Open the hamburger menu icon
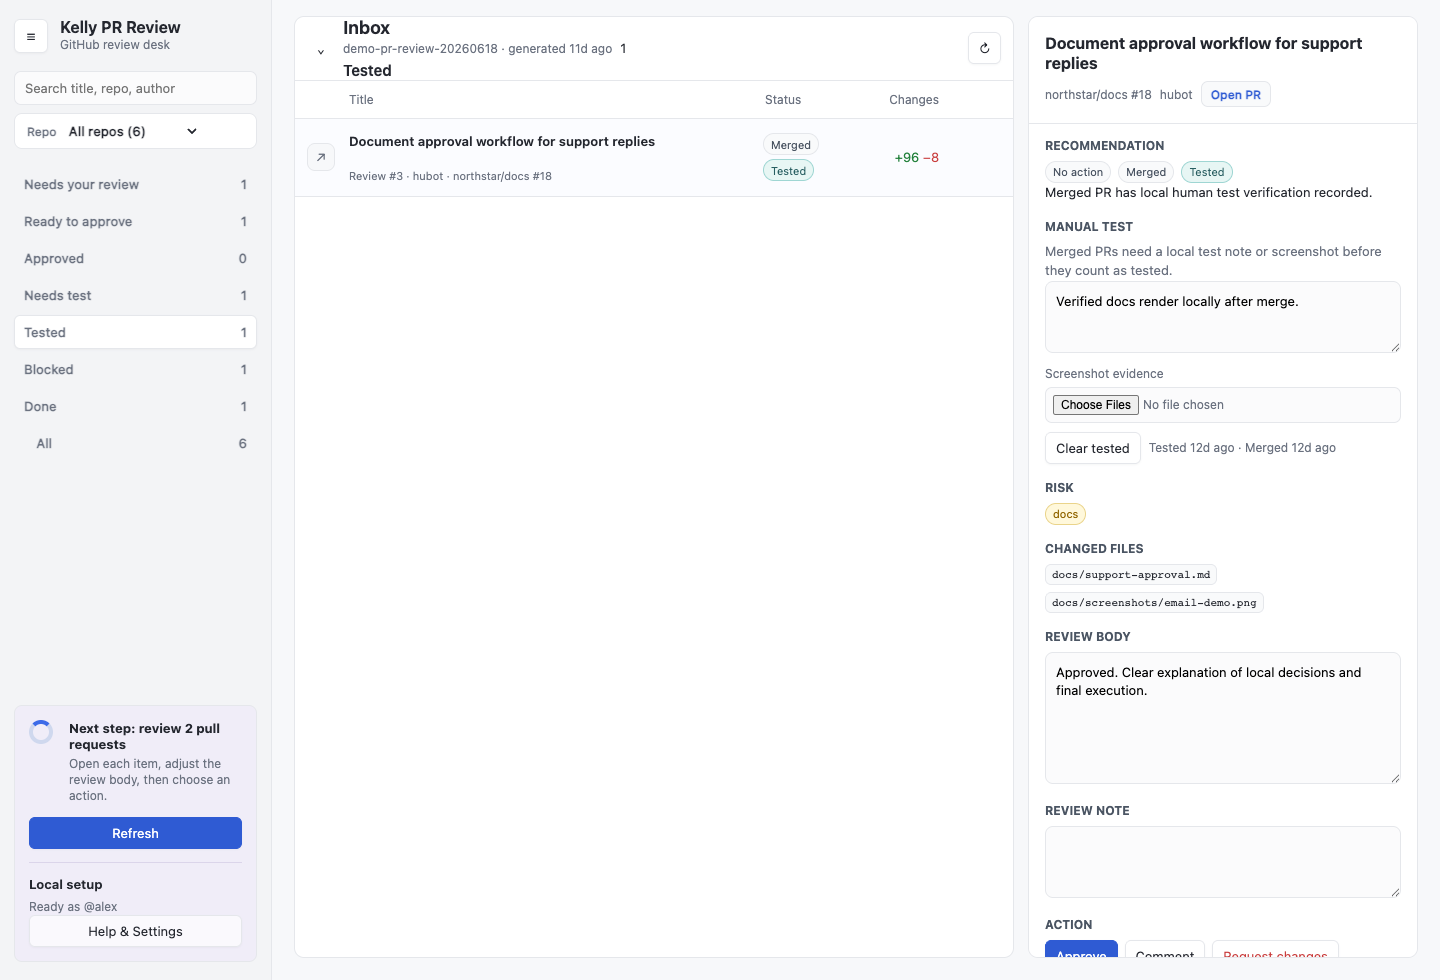This screenshot has width=1440, height=980. [x=31, y=36]
